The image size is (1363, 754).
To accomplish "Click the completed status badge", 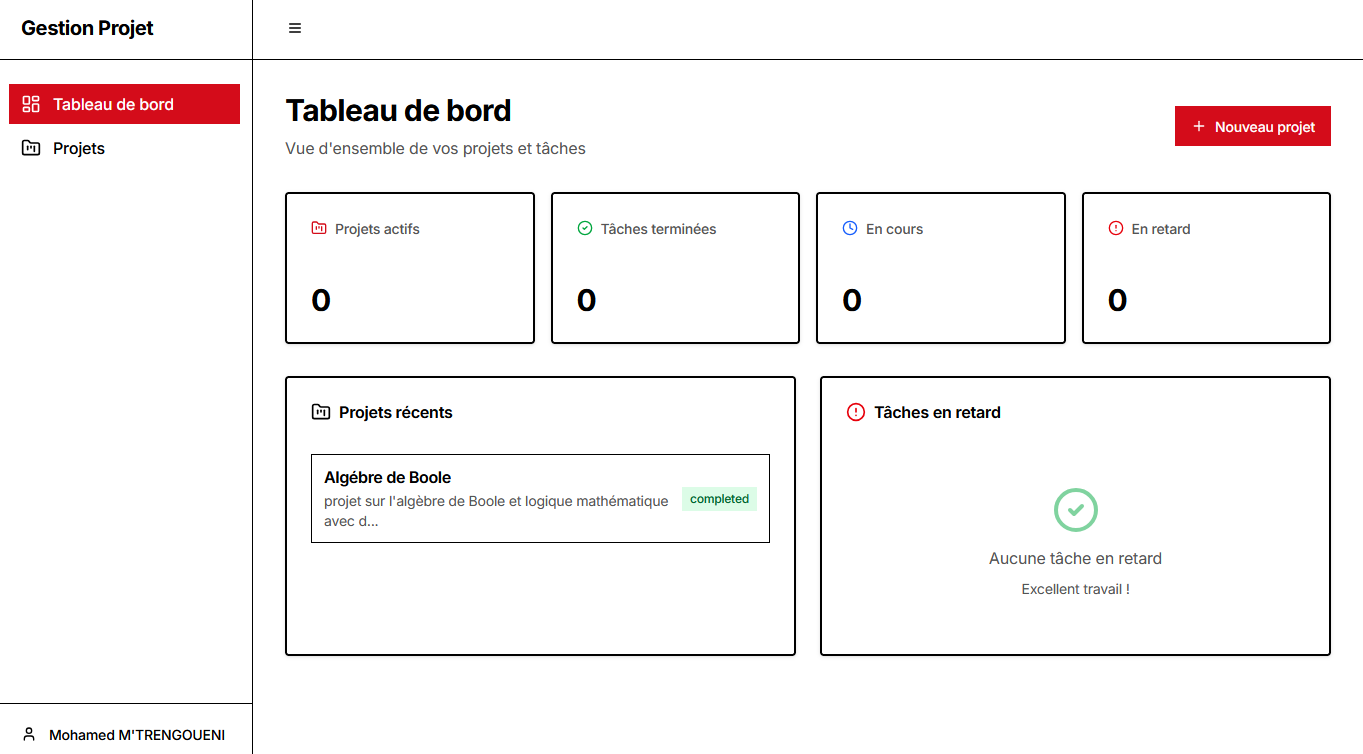I will pyautogui.click(x=719, y=498).
